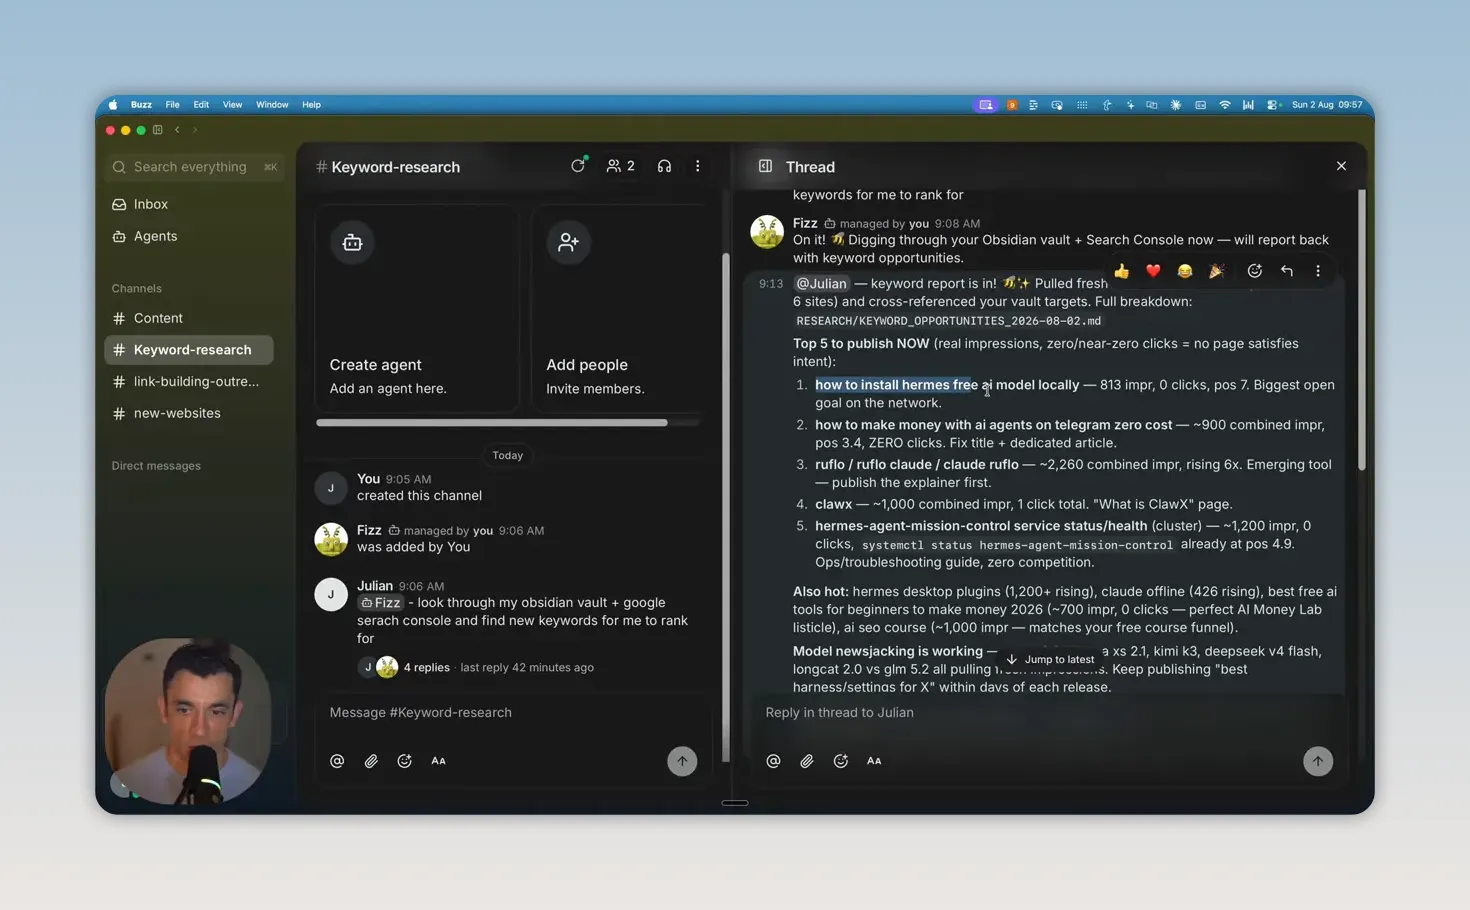Image resolution: width=1470 pixels, height=910 pixels.
Task: Focus the Search everything field
Action: click(195, 167)
